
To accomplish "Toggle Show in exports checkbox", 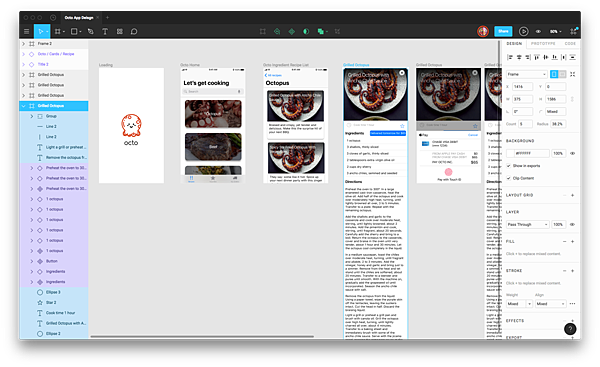I will tap(509, 166).
